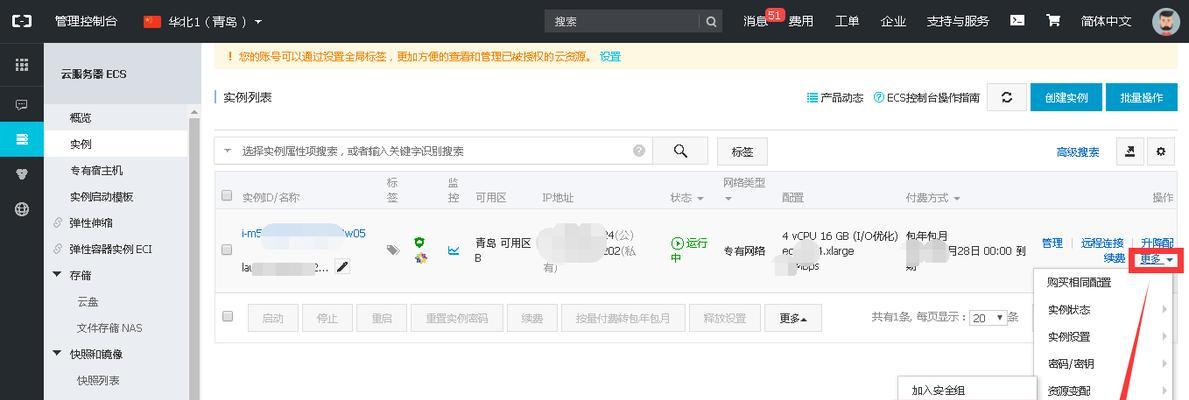Toggle the bottom batch-action checkbox
The width and height of the screenshot is (1189, 400).
[x=227, y=316]
